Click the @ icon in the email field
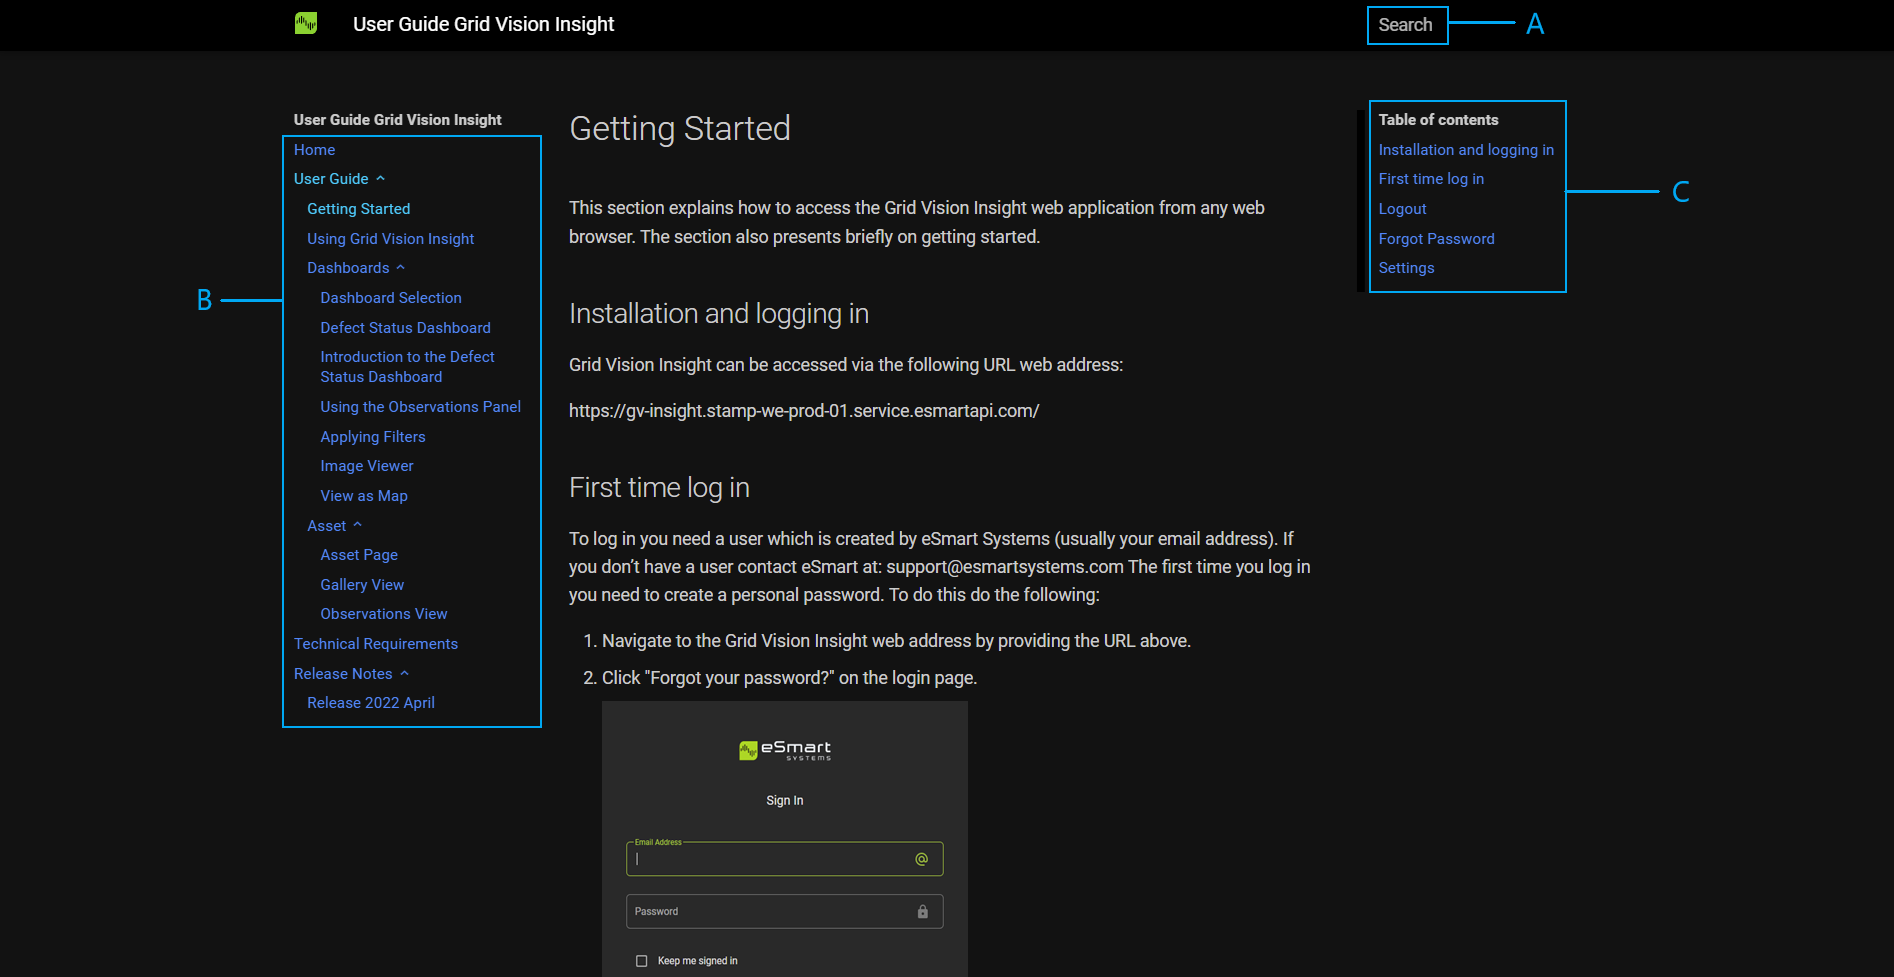The width and height of the screenshot is (1894, 977). (921, 859)
